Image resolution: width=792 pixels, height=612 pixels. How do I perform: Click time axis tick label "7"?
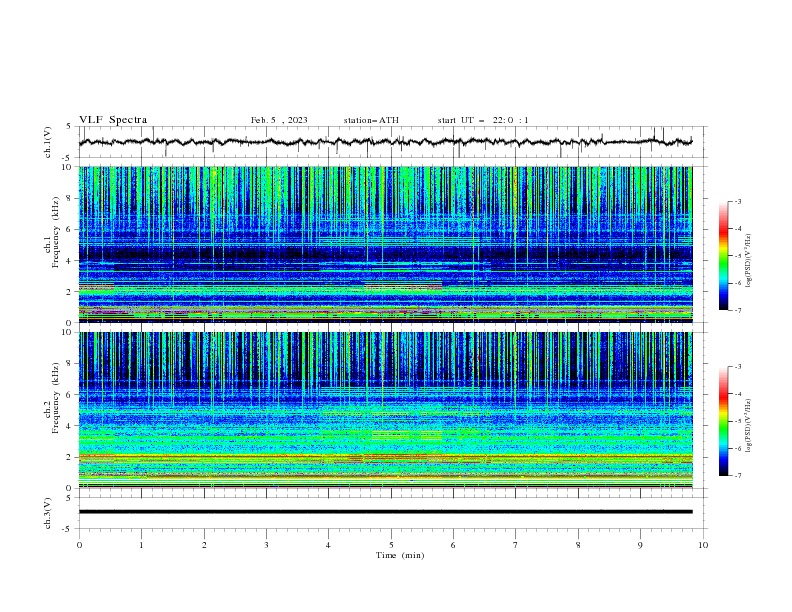516,545
